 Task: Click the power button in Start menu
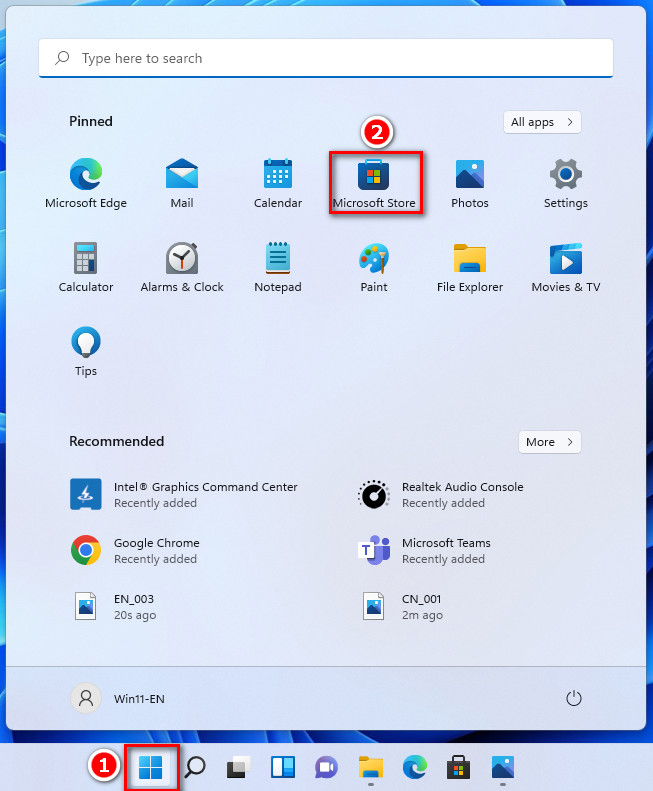point(574,698)
